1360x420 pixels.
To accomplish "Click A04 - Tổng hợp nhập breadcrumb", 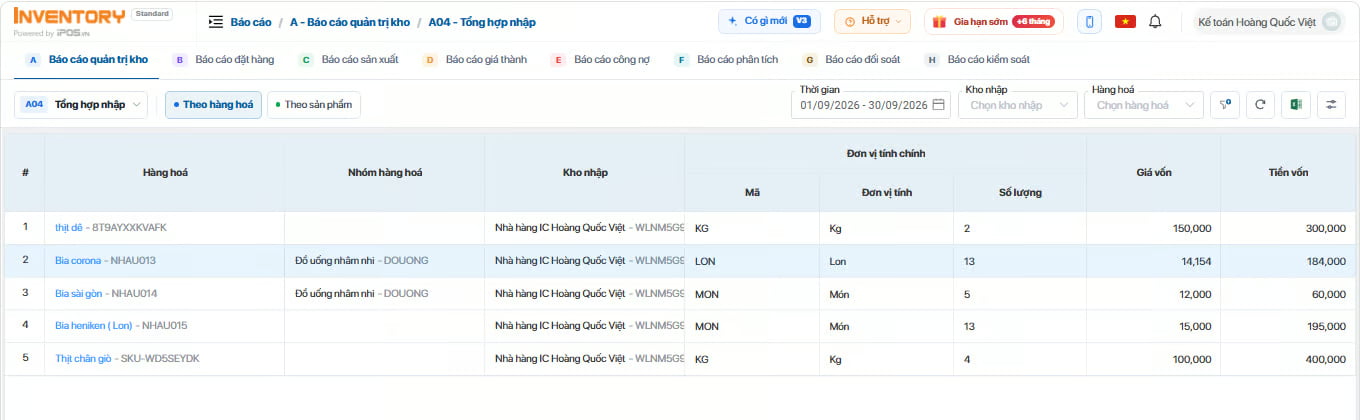I will (x=481, y=22).
